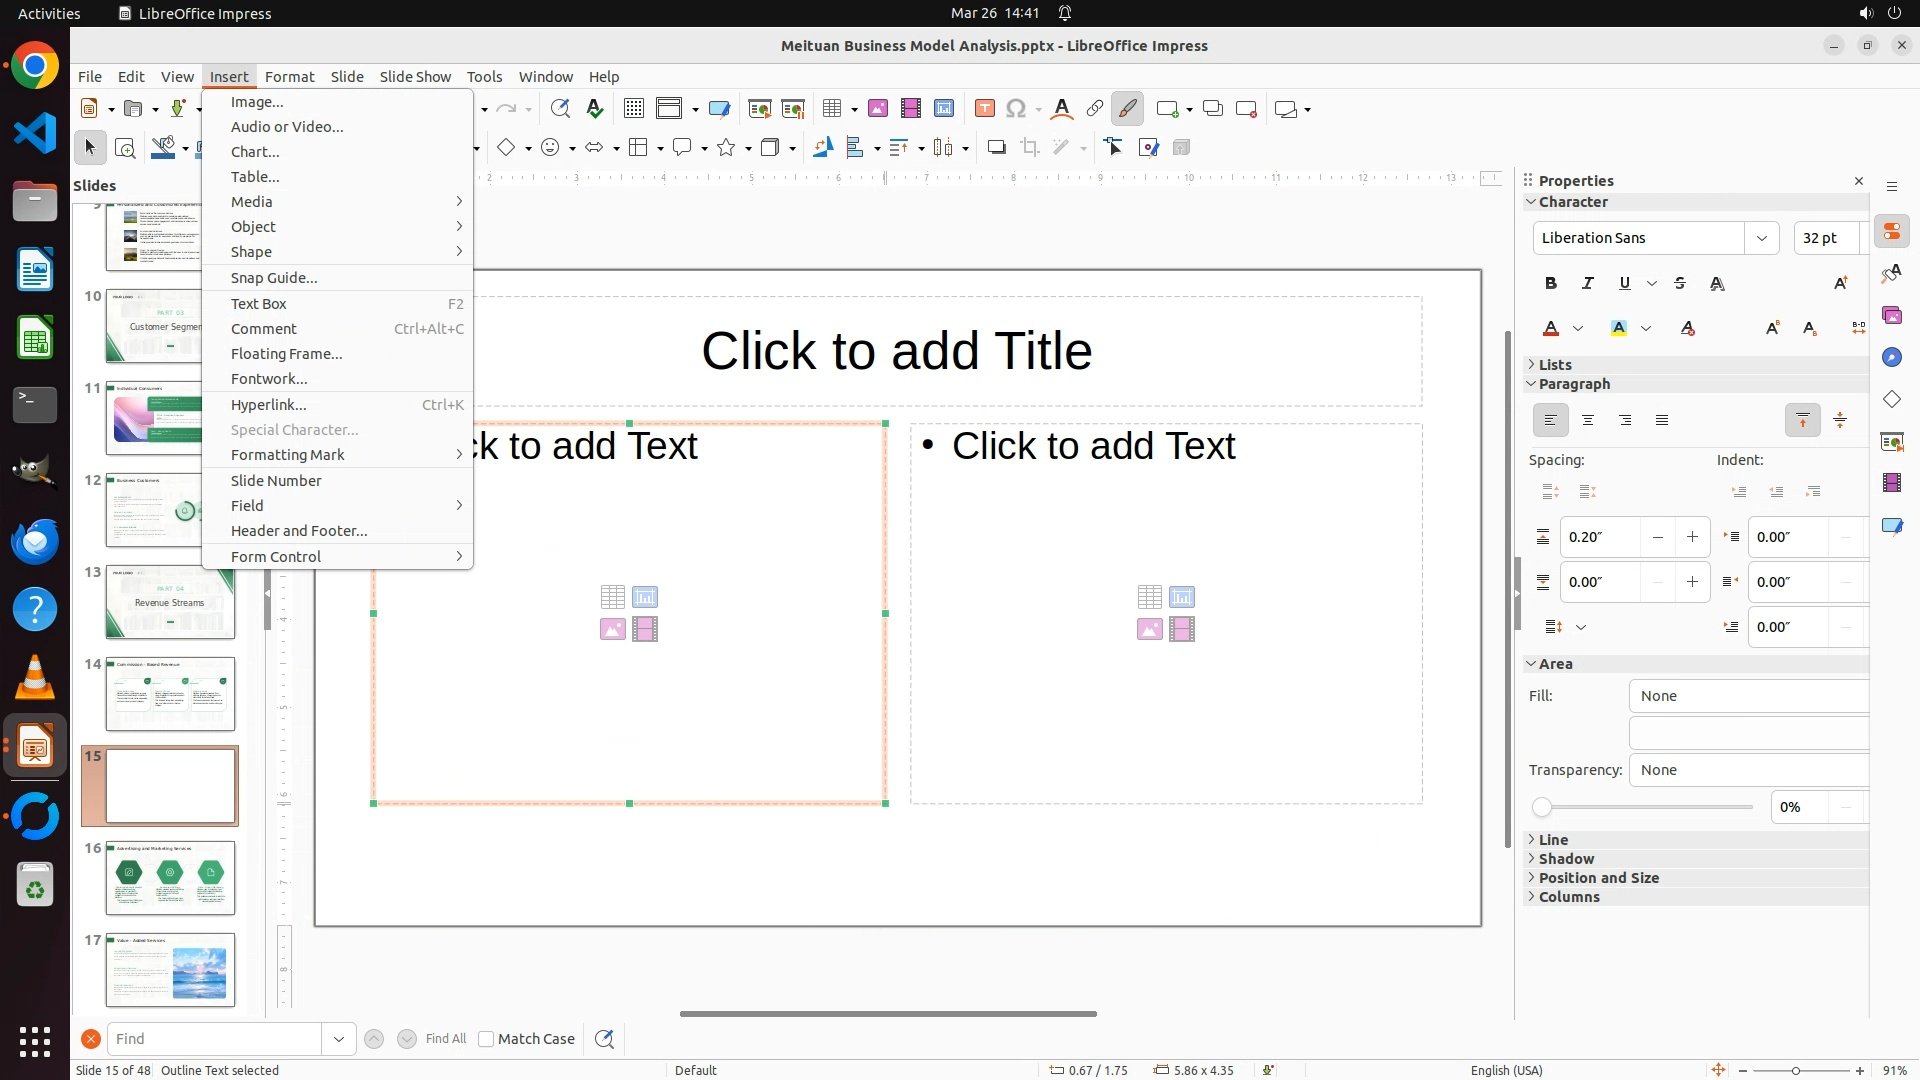Toggle the Display Grid icon
The image size is (1920, 1080).
coord(633,109)
